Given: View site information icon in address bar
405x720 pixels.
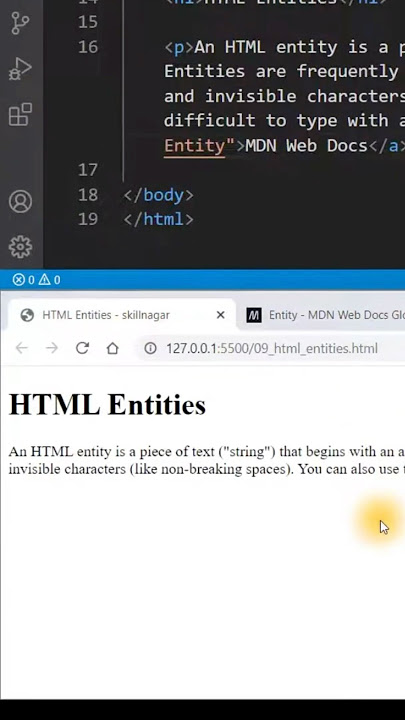Looking at the screenshot, I should [150, 349].
